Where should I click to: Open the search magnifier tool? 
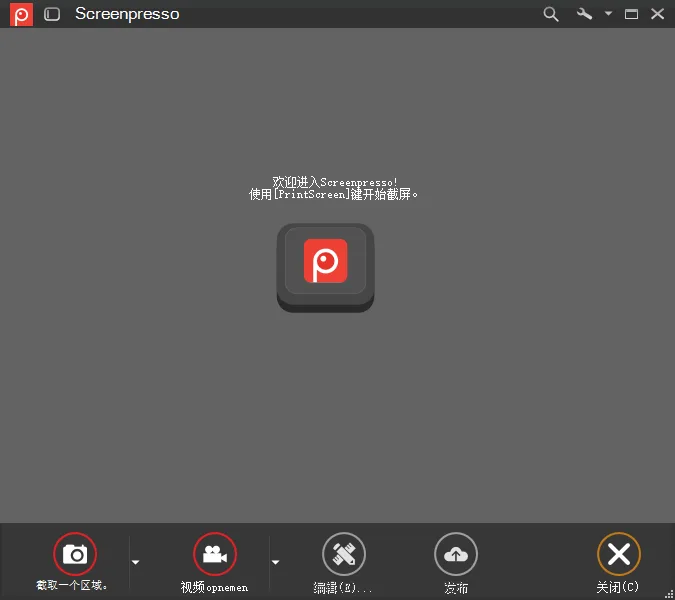[551, 14]
